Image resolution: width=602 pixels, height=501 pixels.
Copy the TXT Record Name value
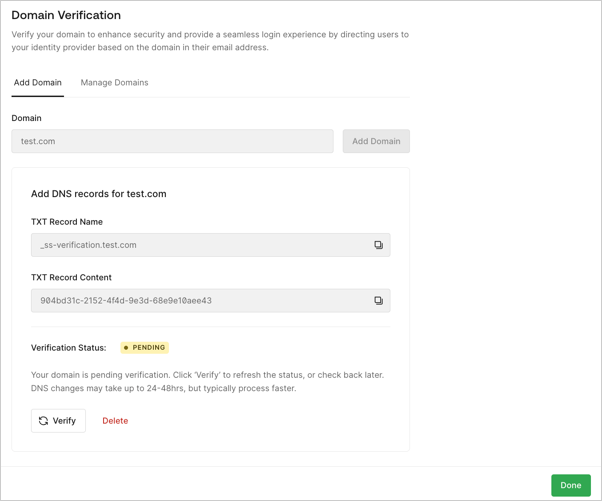tap(378, 245)
